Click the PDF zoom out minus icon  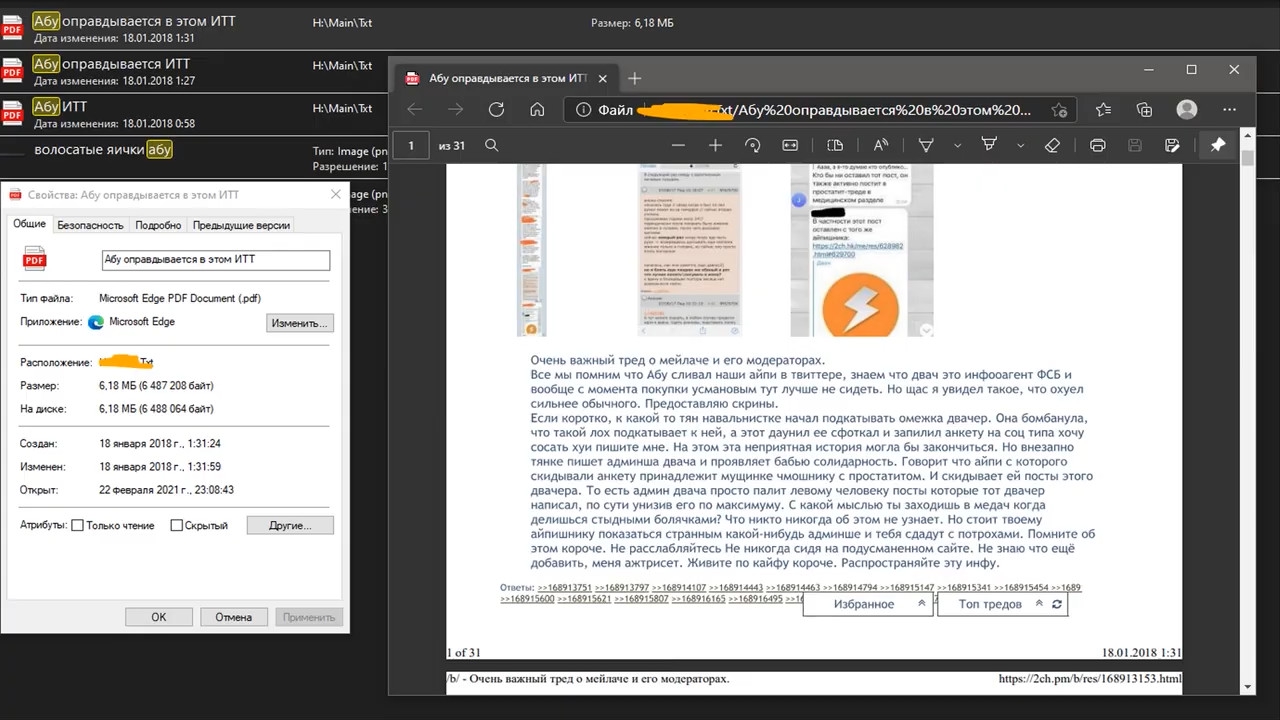[x=678, y=145]
